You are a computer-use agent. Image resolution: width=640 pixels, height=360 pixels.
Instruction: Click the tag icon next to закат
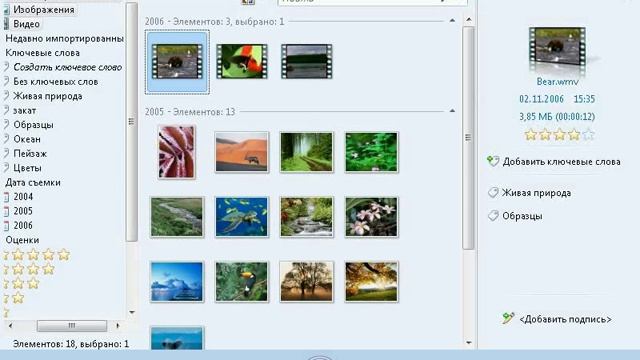[x=6, y=110]
